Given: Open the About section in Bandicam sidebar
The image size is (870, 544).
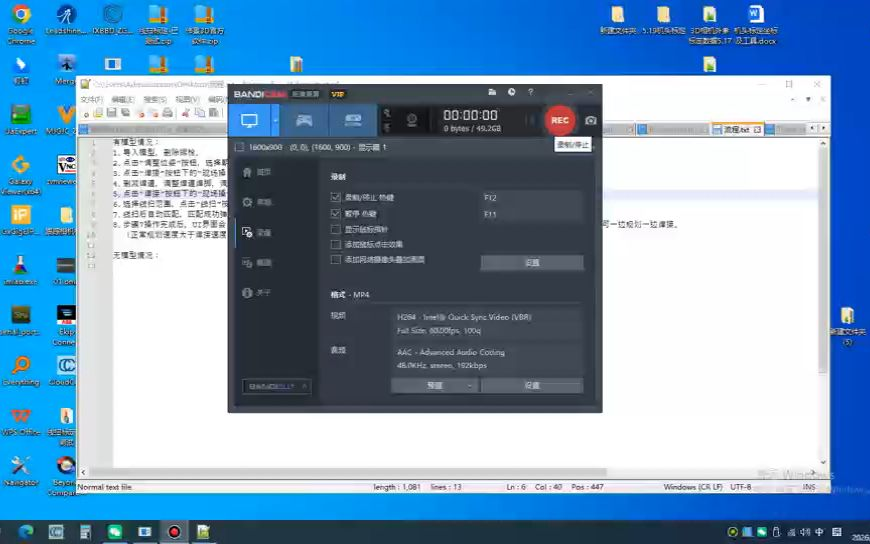Looking at the screenshot, I should coord(257,293).
